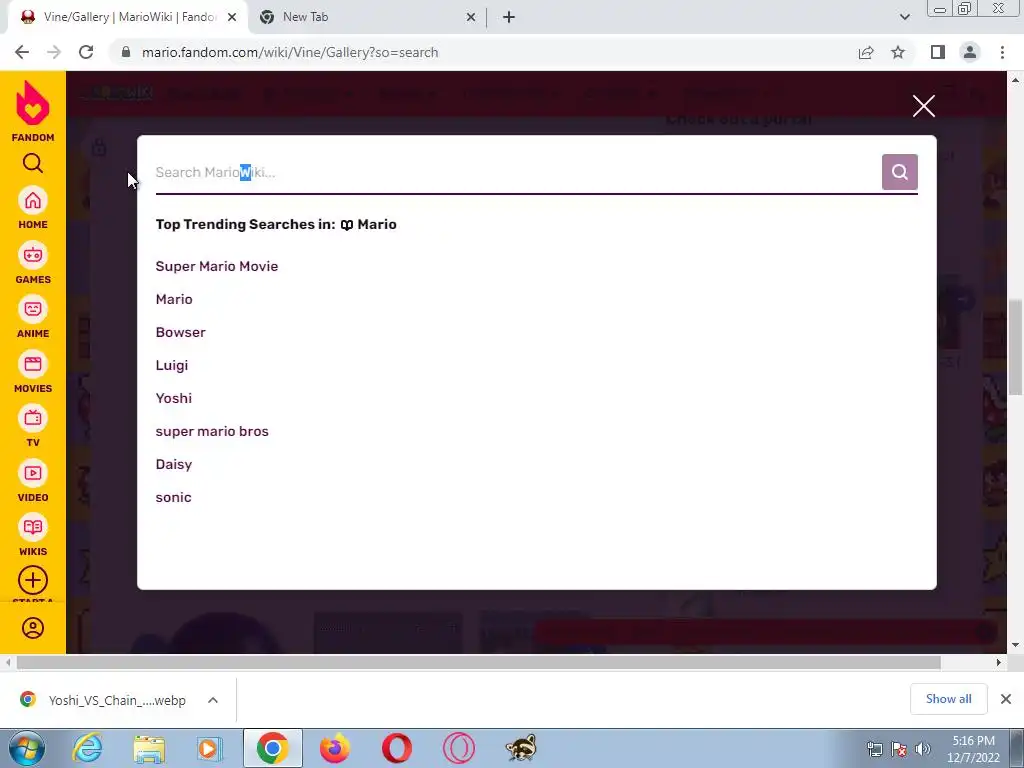Submit search with purple magnifier button
The image size is (1024, 768).
point(899,172)
